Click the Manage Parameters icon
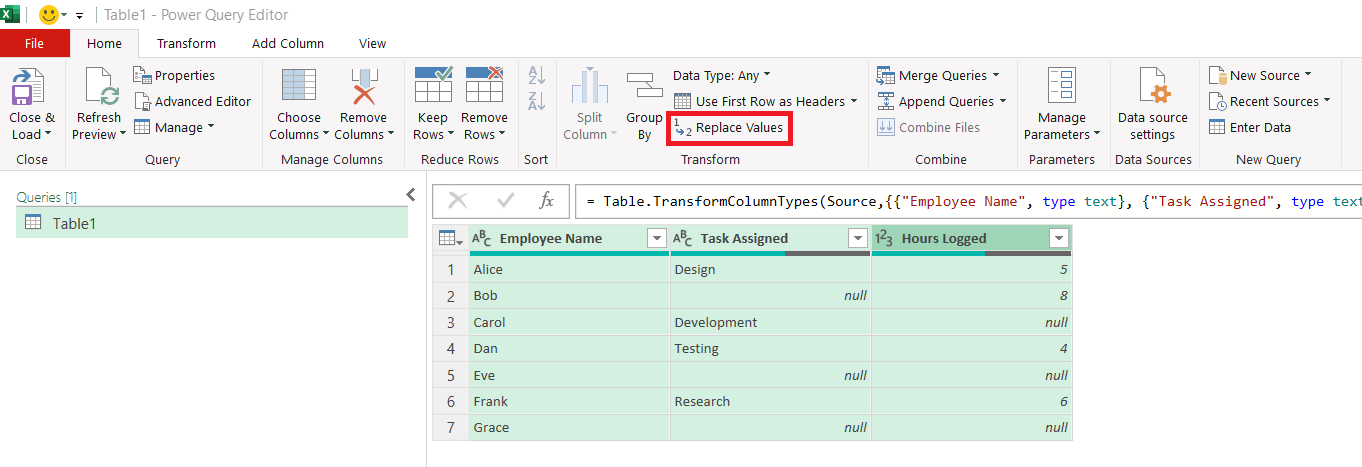Viewport: 1362px width, 467px height. tap(1061, 88)
